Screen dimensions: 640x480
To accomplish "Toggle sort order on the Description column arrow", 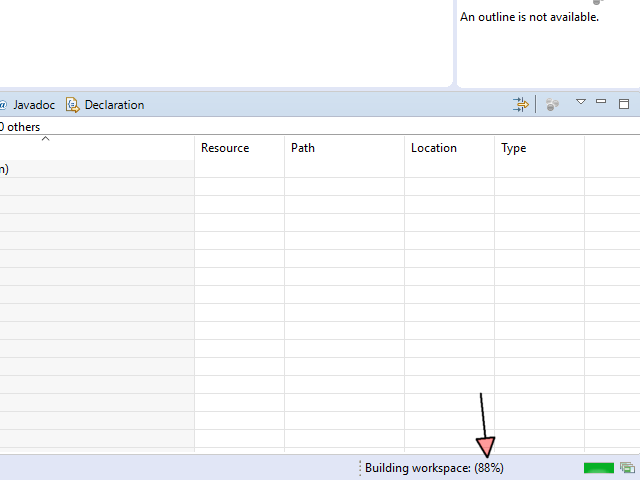I will [x=45, y=140].
